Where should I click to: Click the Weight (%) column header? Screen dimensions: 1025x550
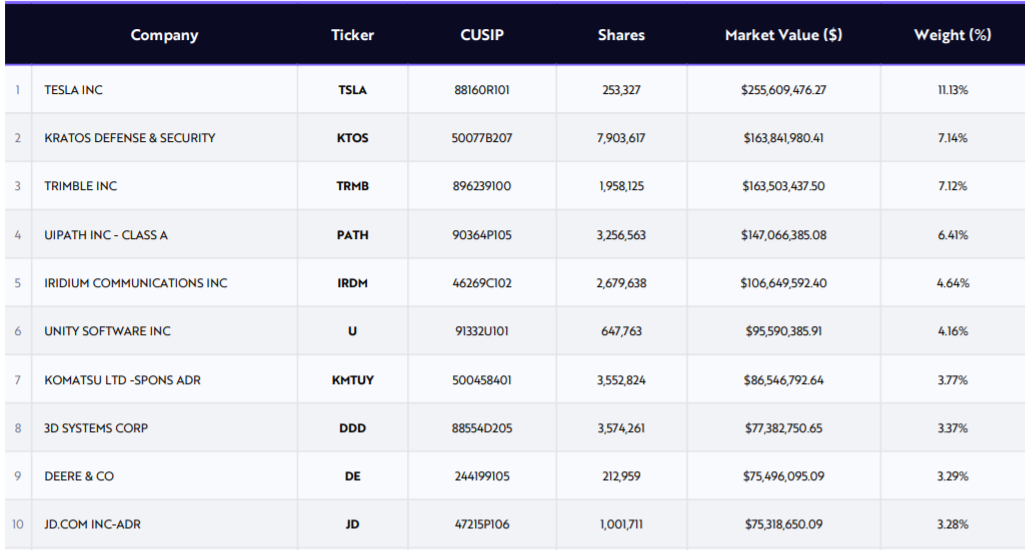tap(952, 35)
